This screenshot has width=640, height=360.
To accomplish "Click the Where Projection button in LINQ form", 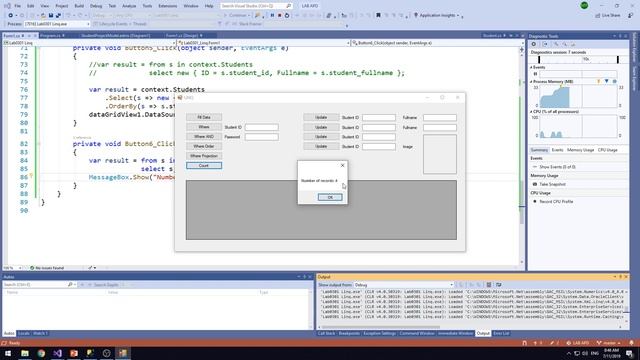I will pyautogui.click(x=204, y=156).
